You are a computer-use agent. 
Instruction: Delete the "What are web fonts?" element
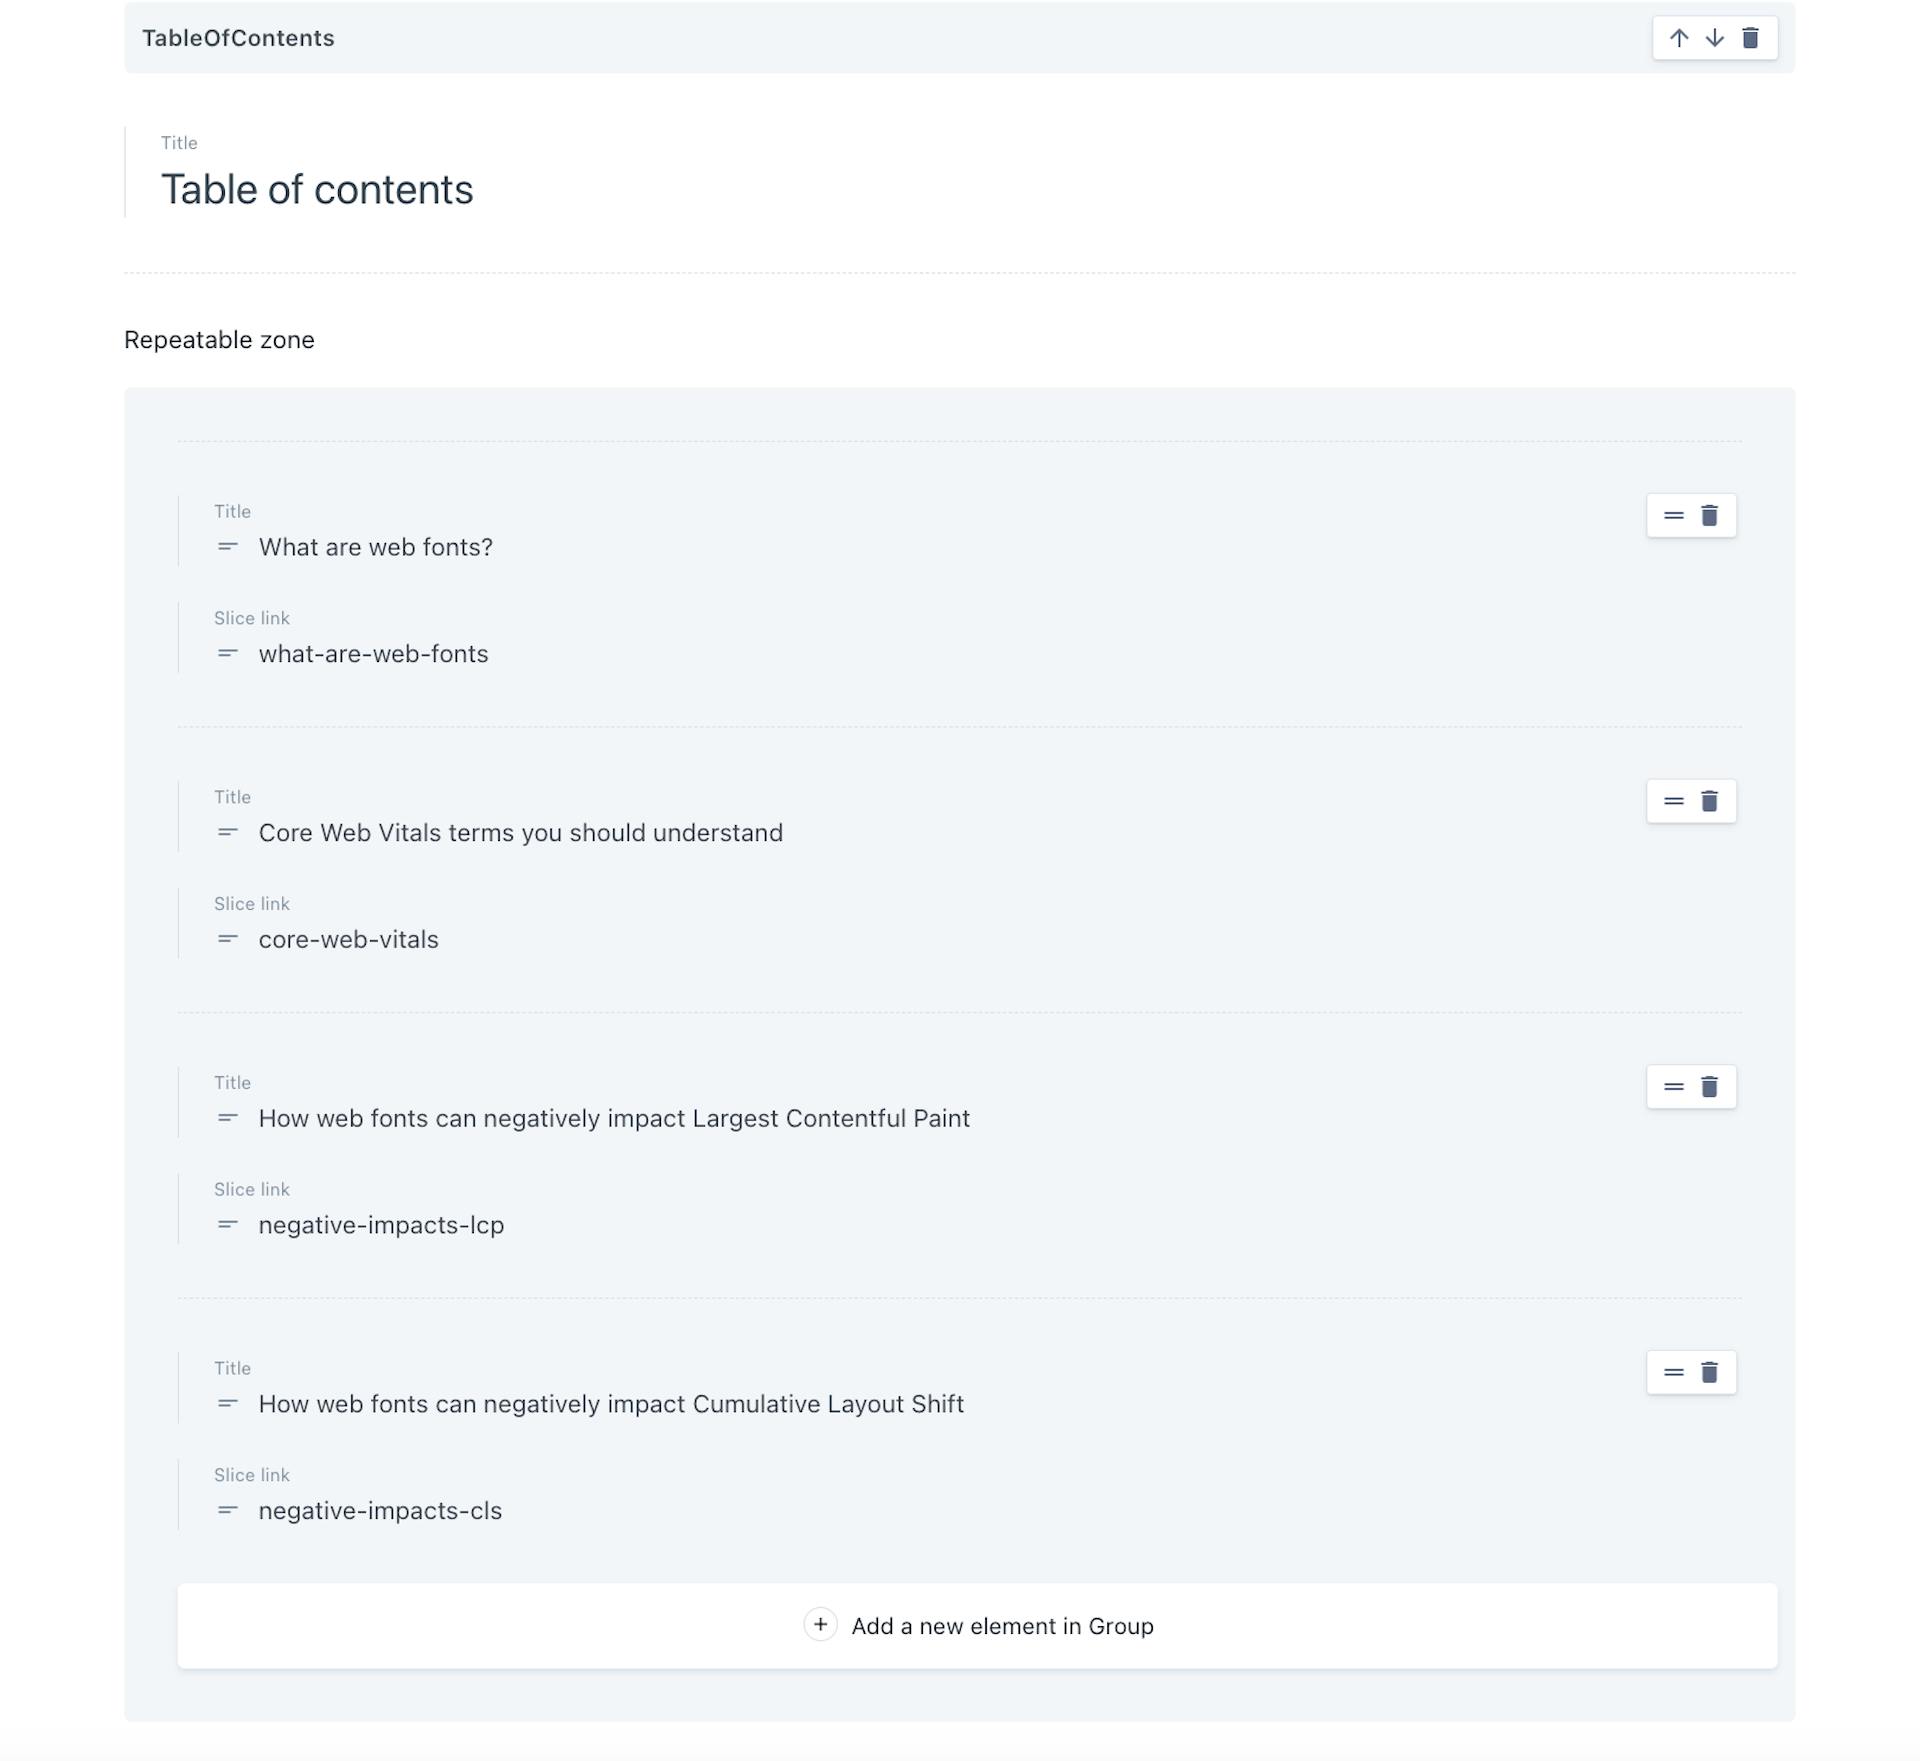1710,515
